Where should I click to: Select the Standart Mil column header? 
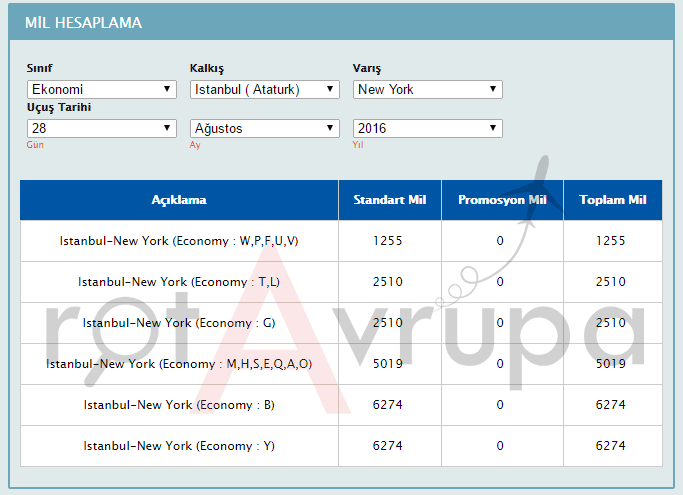pos(390,200)
